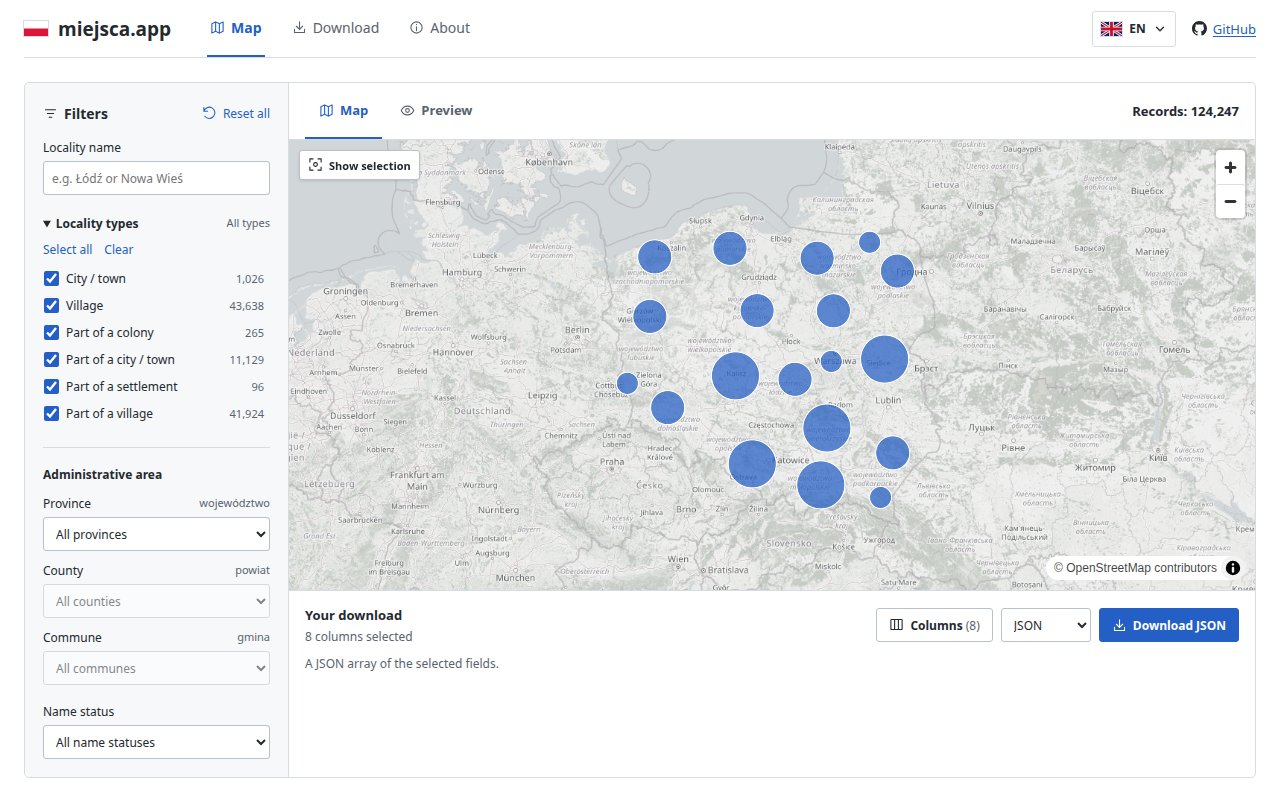Click the map zoom in plus button
1280x800 pixels.
[x=1230, y=168]
